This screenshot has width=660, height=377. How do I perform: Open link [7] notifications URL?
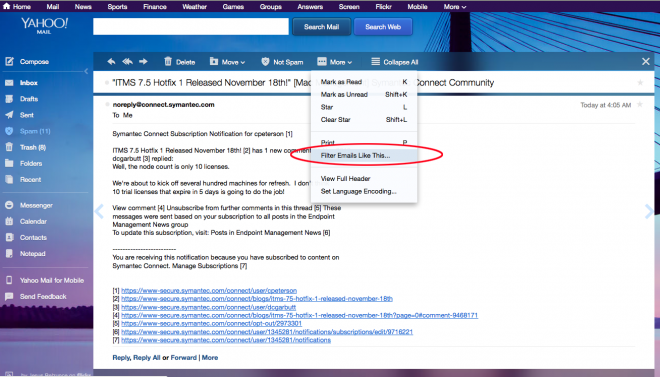226,340
